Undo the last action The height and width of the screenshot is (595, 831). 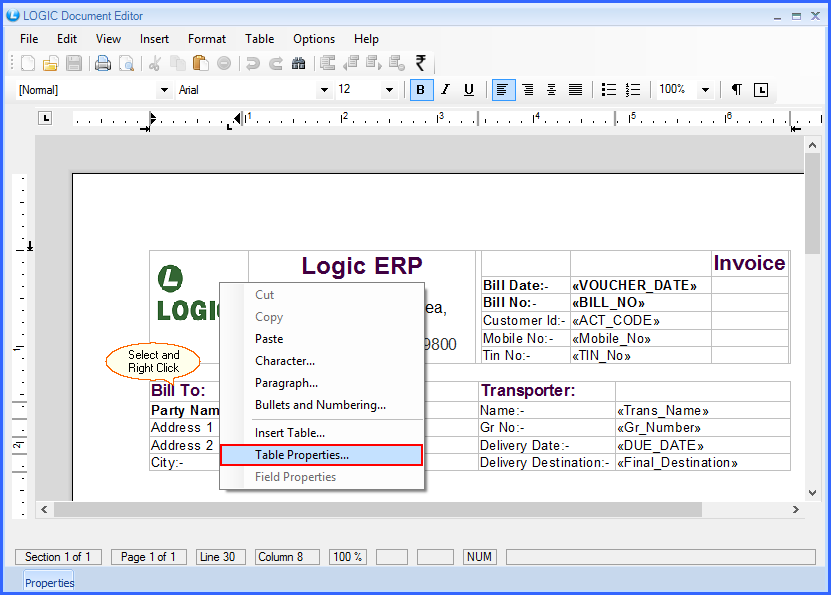click(253, 64)
